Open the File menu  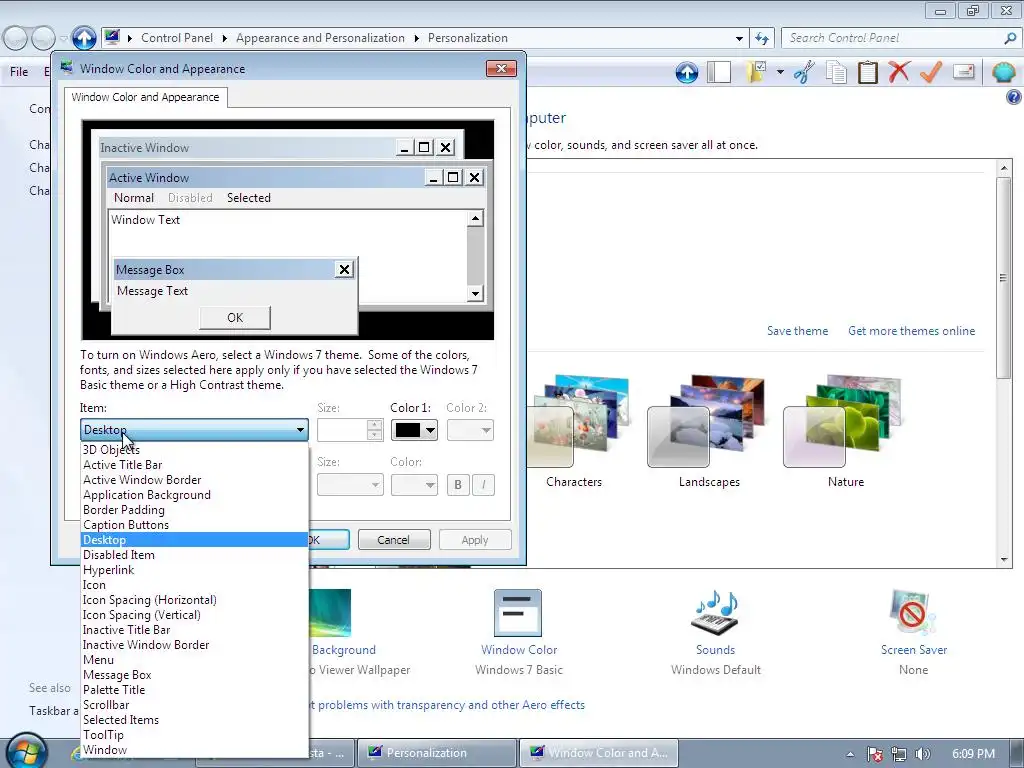click(x=19, y=72)
